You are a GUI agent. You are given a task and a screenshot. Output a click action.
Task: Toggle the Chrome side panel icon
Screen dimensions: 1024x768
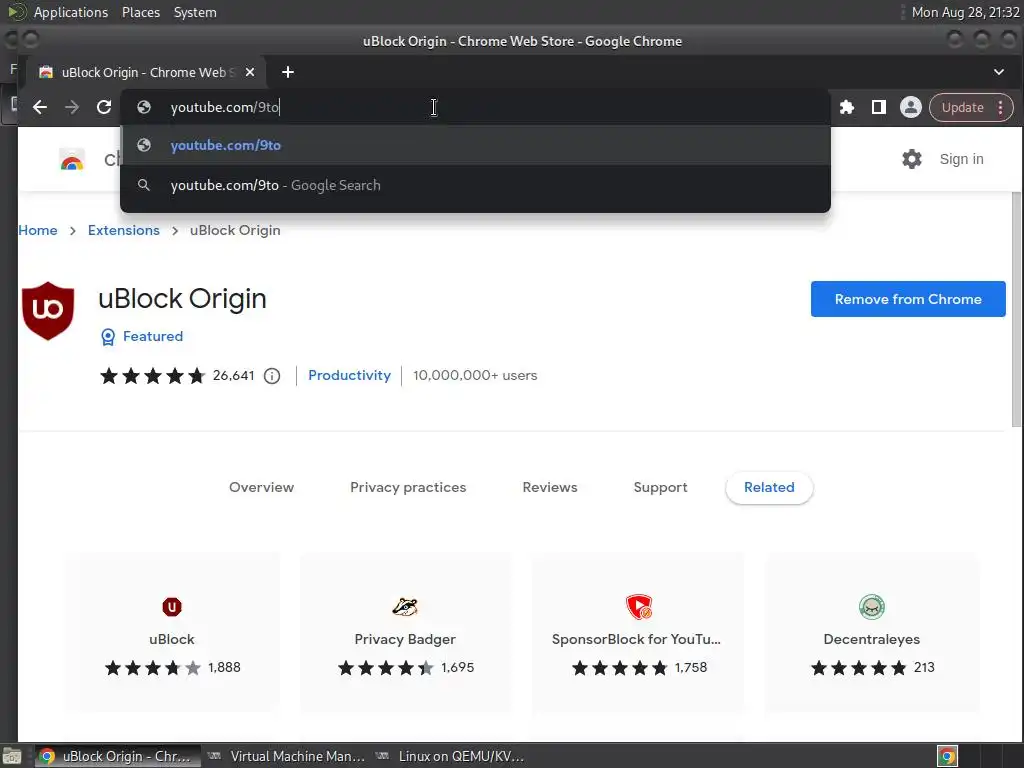(x=878, y=107)
